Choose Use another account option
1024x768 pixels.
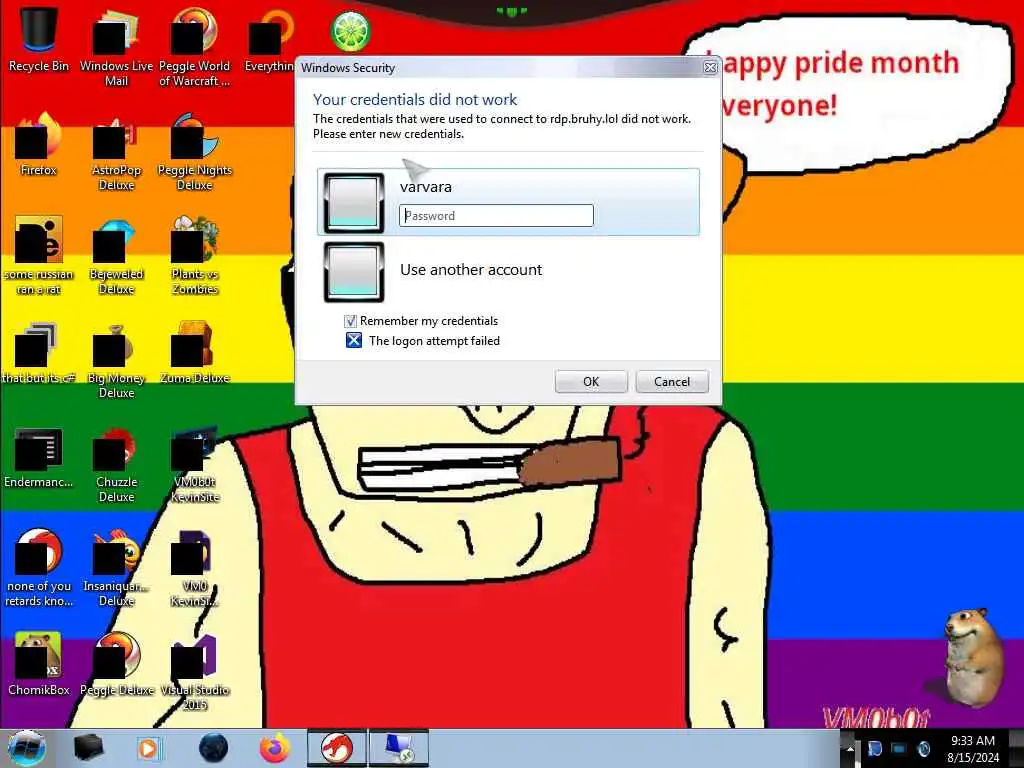pos(508,270)
